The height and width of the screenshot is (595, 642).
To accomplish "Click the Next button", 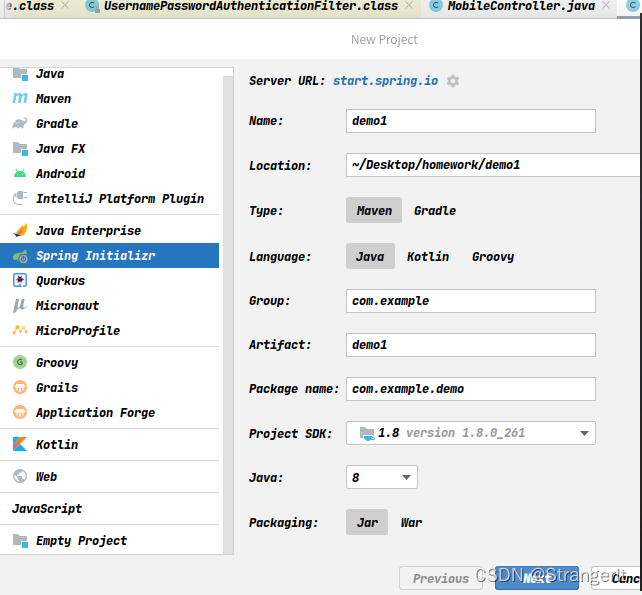I will pyautogui.click(x=537, y=578).
